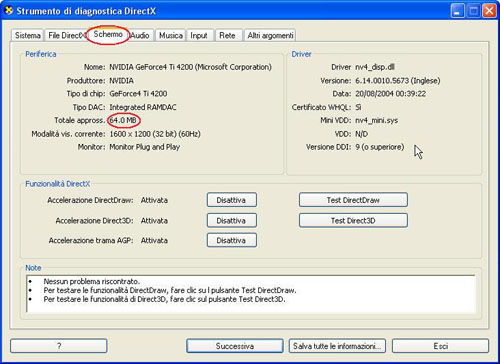Click Disattiva next to Accelerazione Direct3D
Viewport: 500px width, 364px height.
point(232,220)
